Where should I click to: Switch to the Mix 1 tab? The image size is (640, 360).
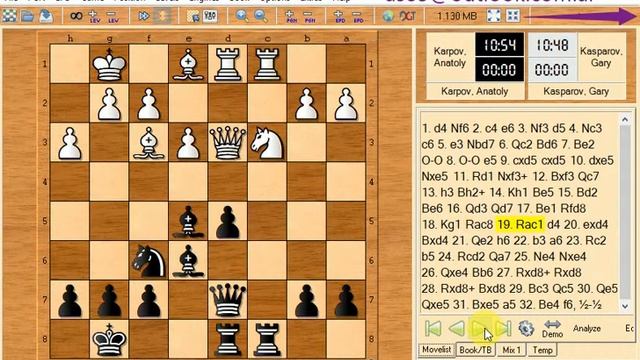tap(511, 350)
